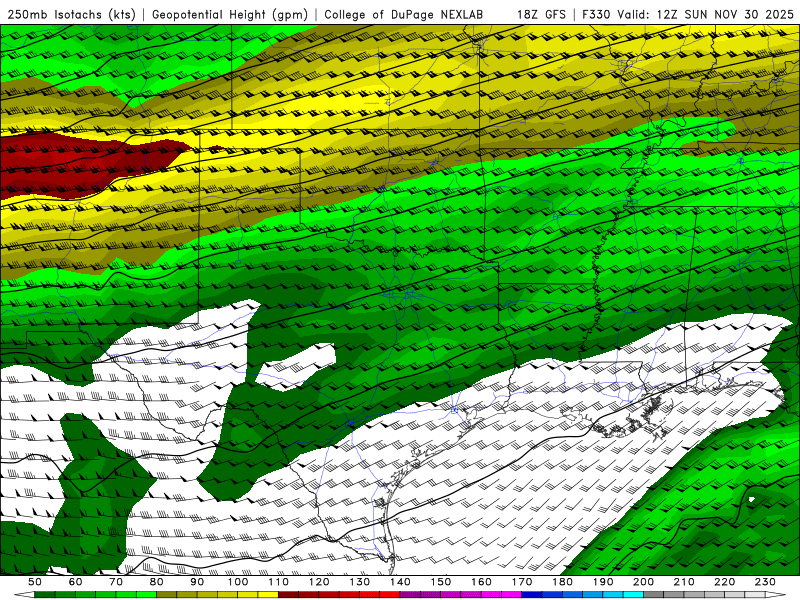
Task: Select the dark red swatch right of 110
Action: [x=288, y=595]
